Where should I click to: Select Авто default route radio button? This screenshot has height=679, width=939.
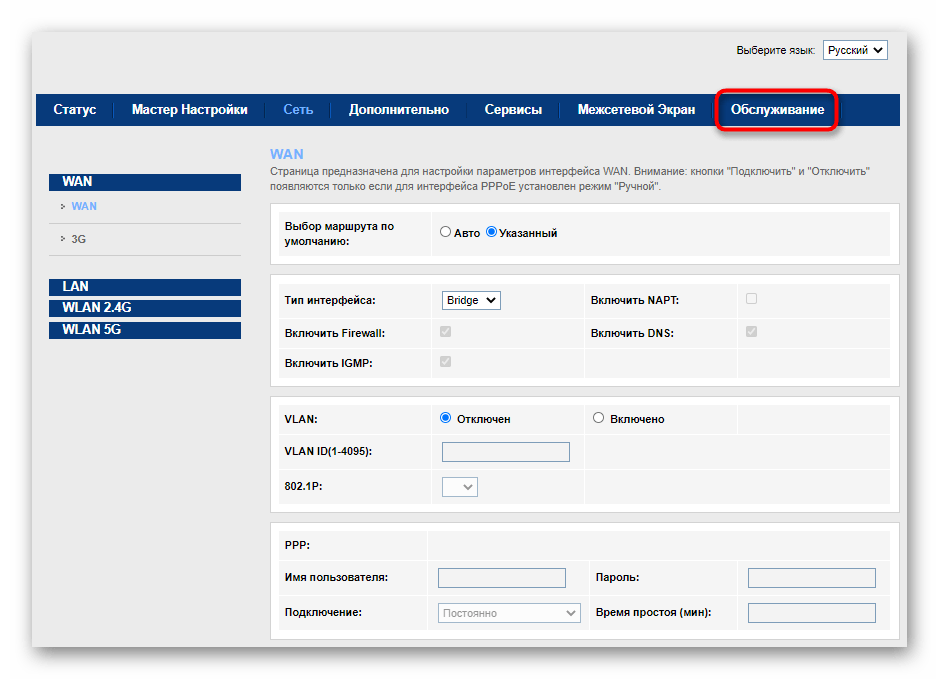pyautogui.click(x=446, y=232)
